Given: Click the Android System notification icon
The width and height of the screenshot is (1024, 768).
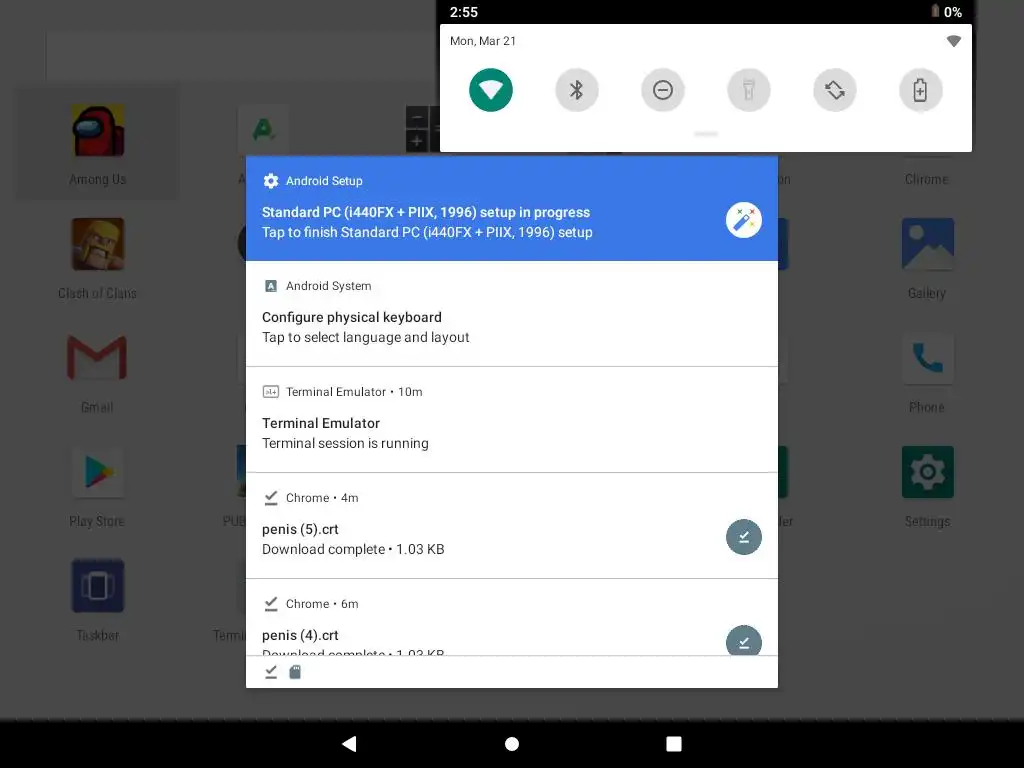Looking at the screenshot, I should tap(270, 286).
